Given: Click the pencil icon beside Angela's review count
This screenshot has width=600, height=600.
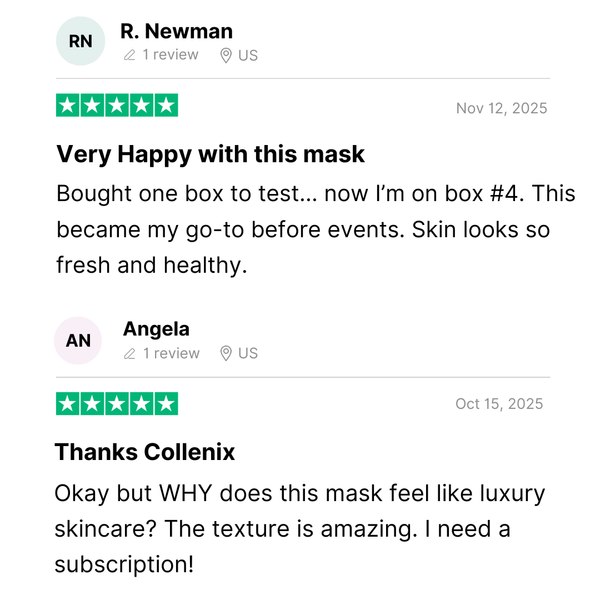Looking at the screenshot, I should click(x=129, y=354).
